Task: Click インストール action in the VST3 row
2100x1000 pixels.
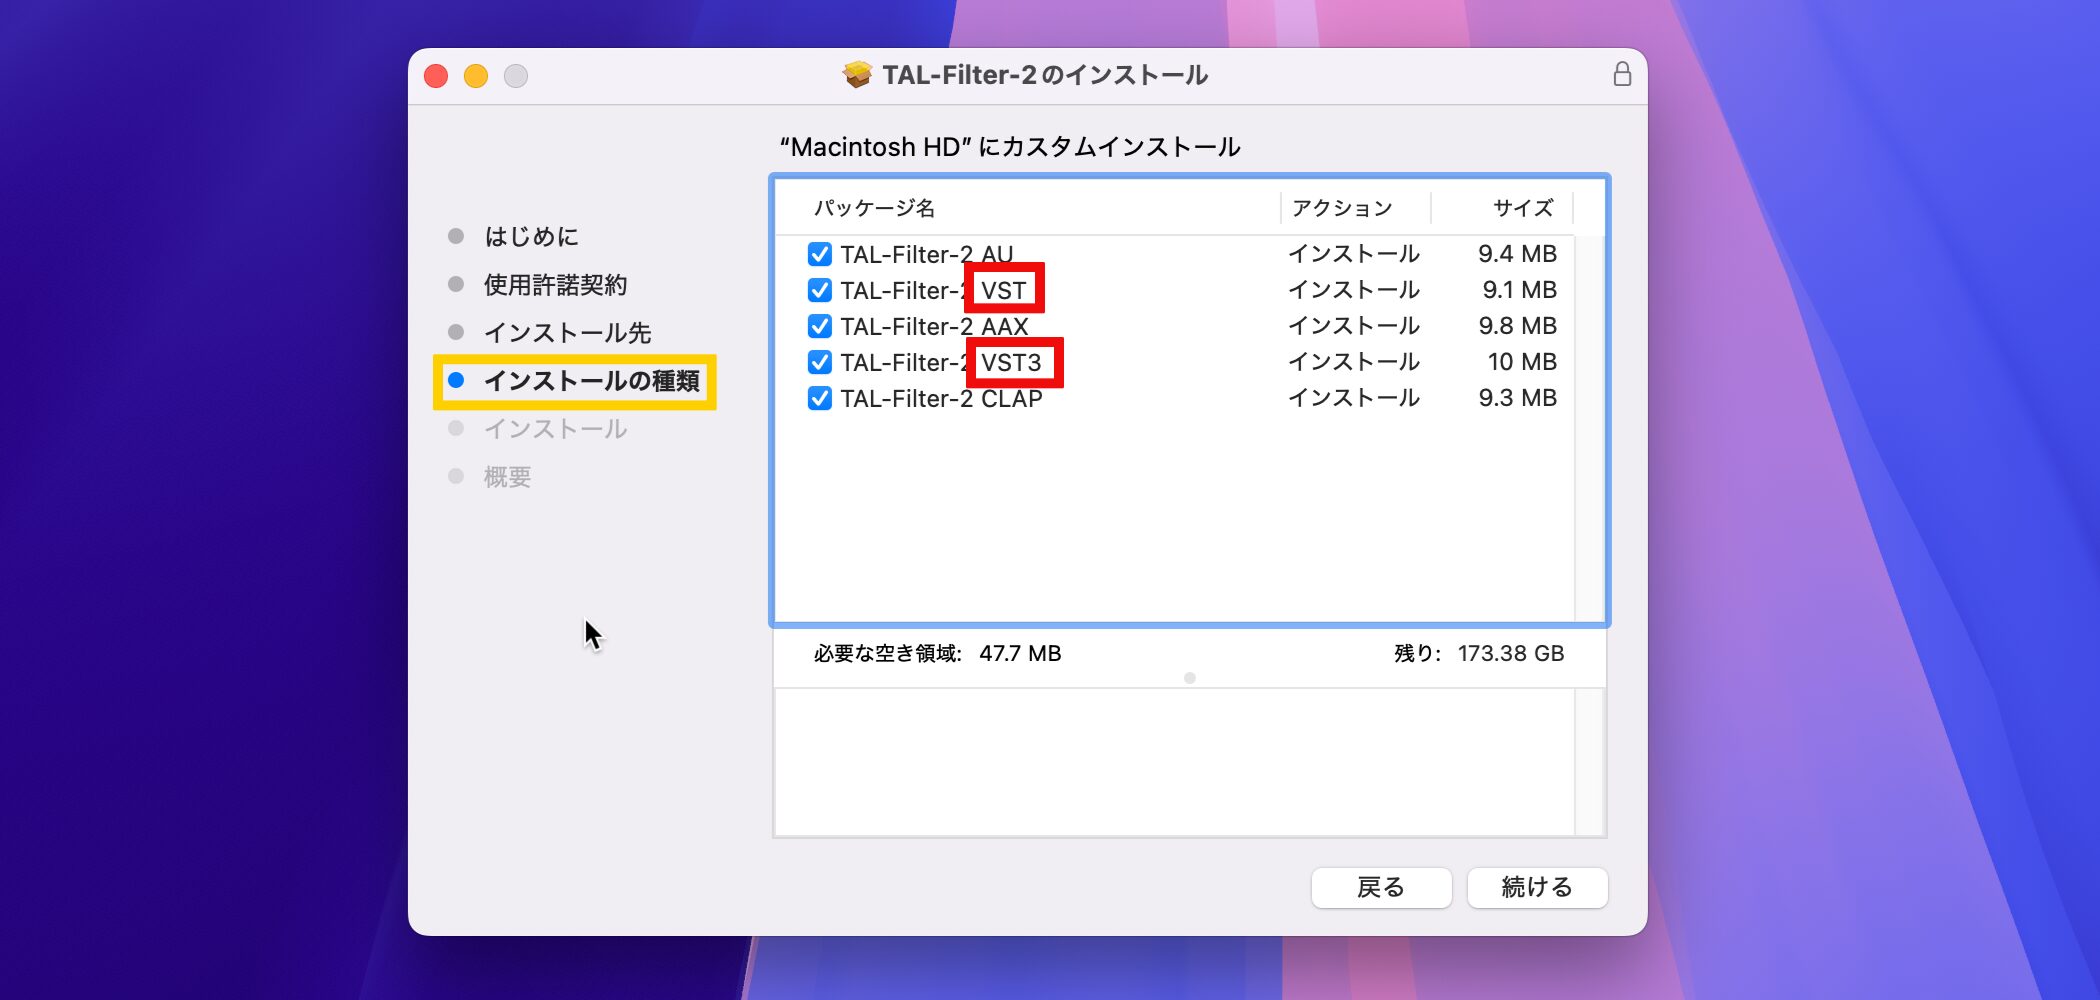Action: coord(1353,362)
